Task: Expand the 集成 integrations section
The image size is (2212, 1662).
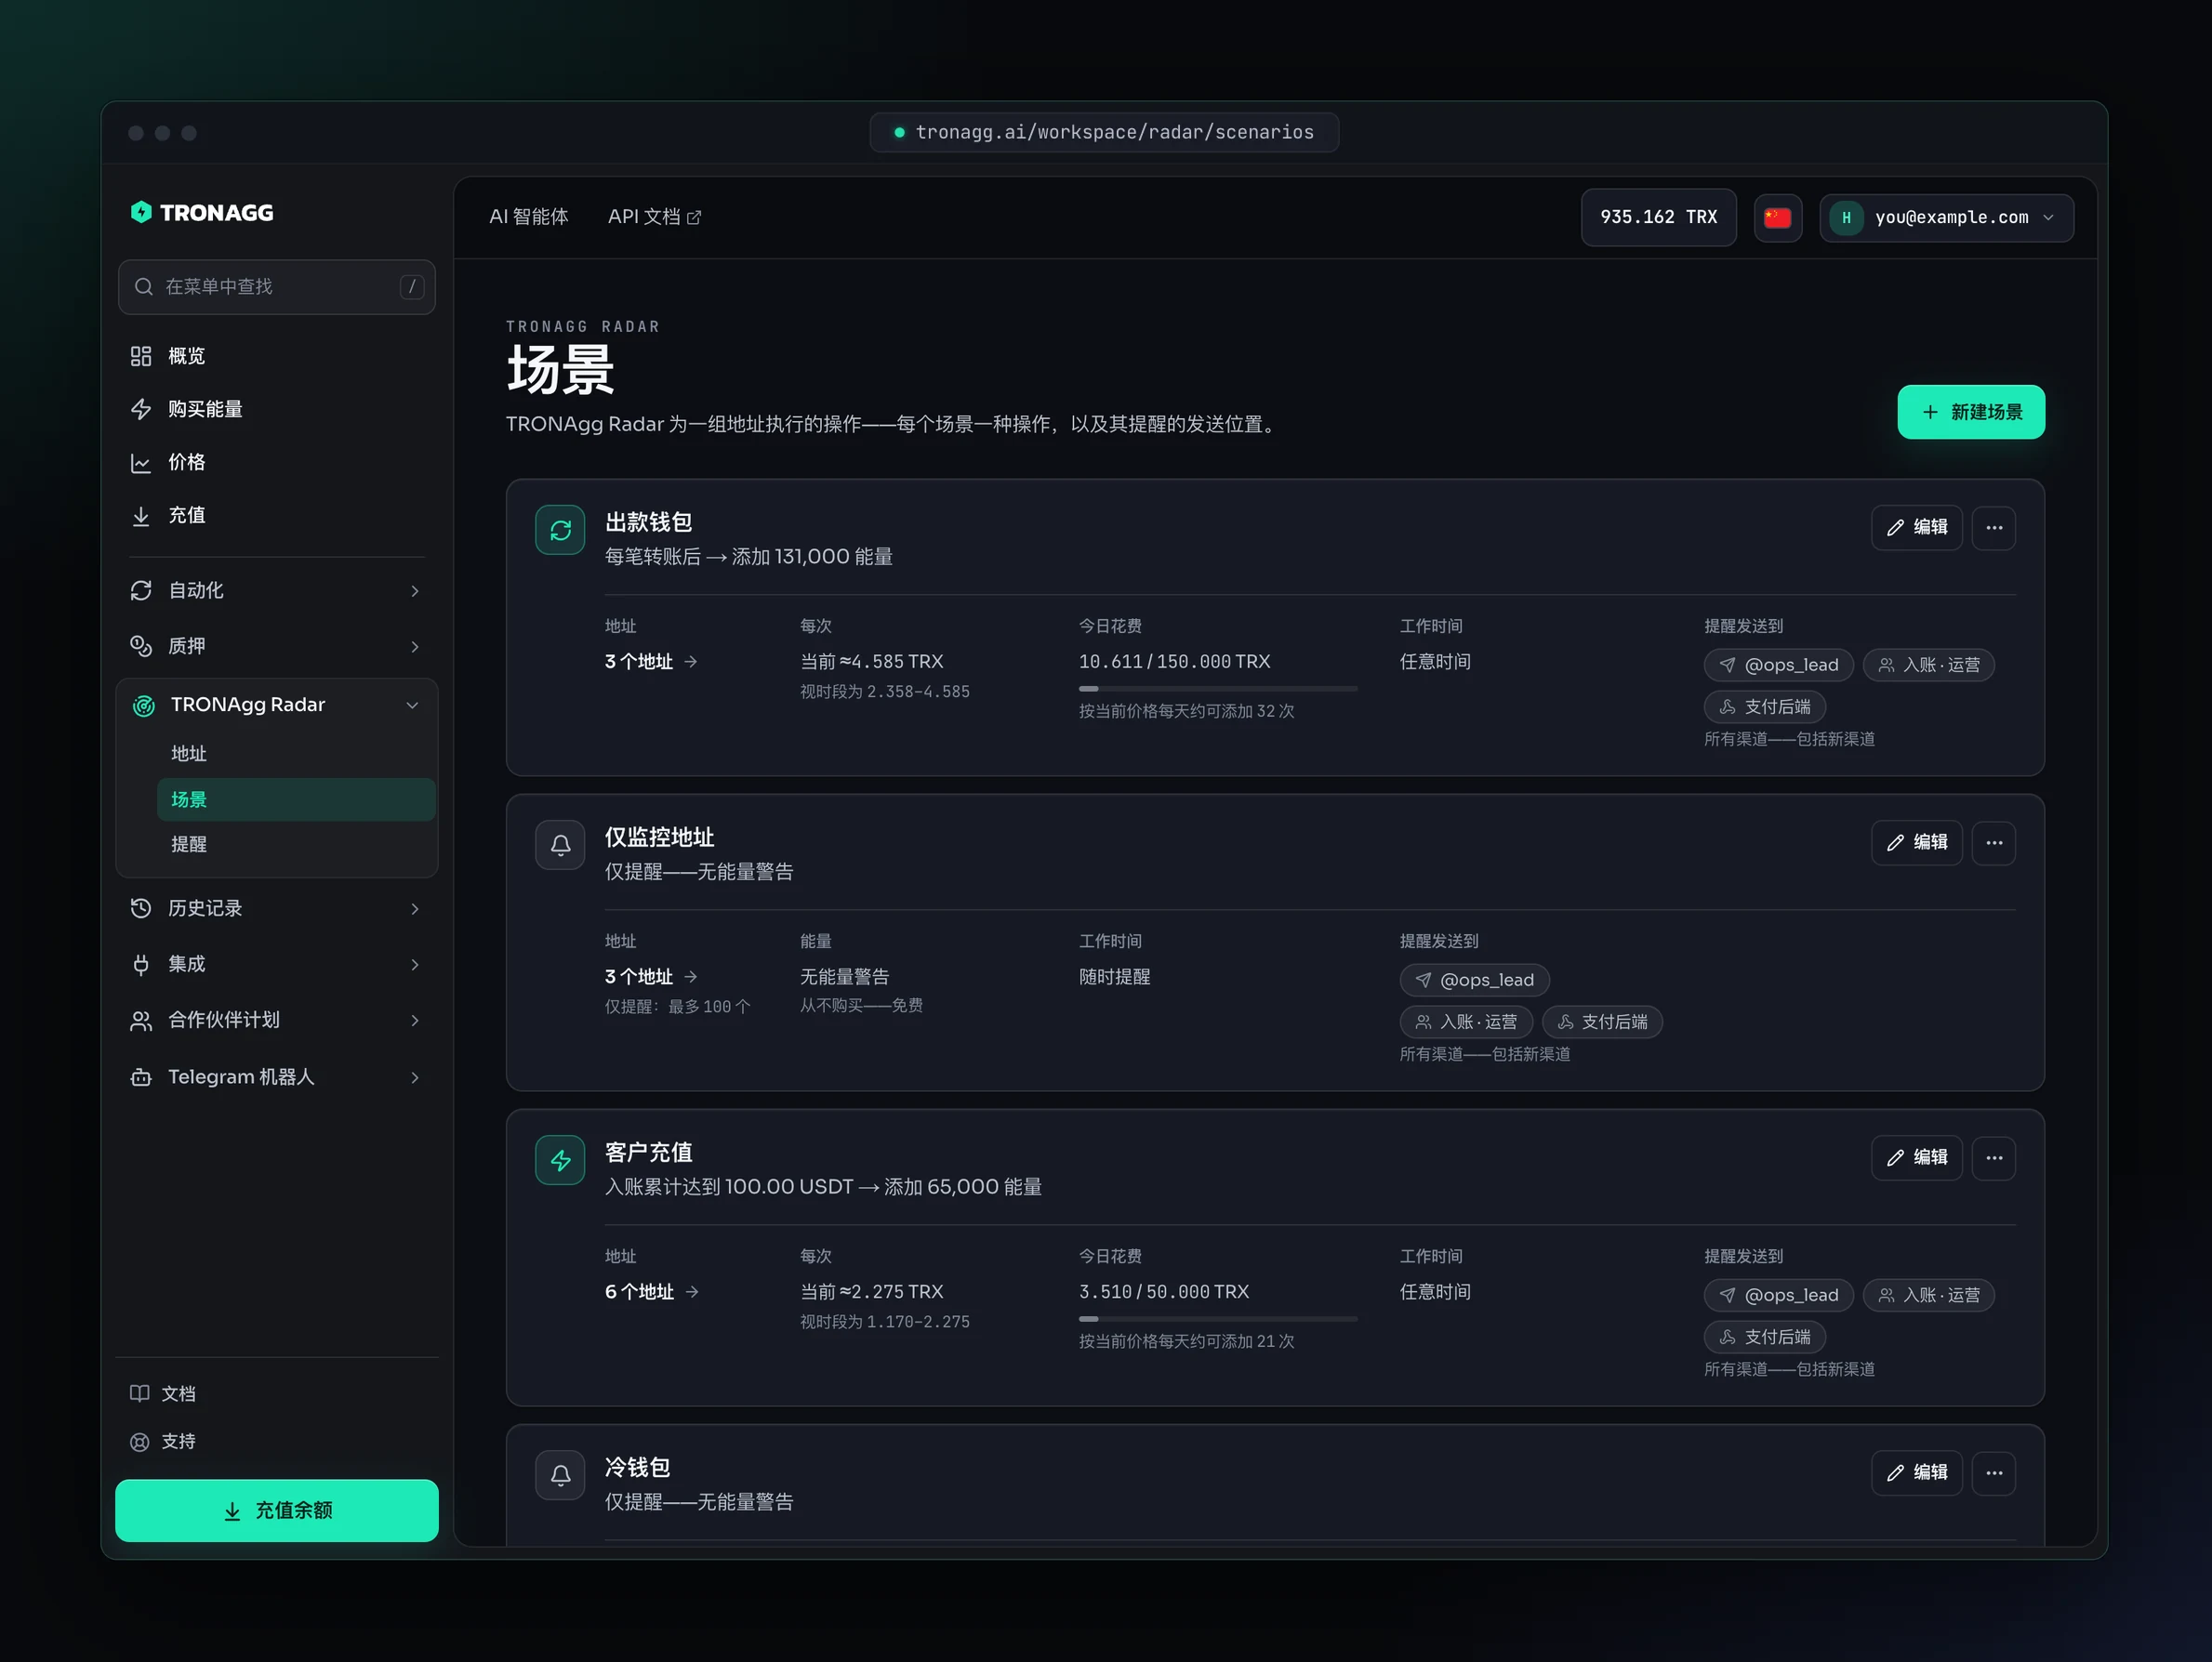Action: [x=277, y=964]
